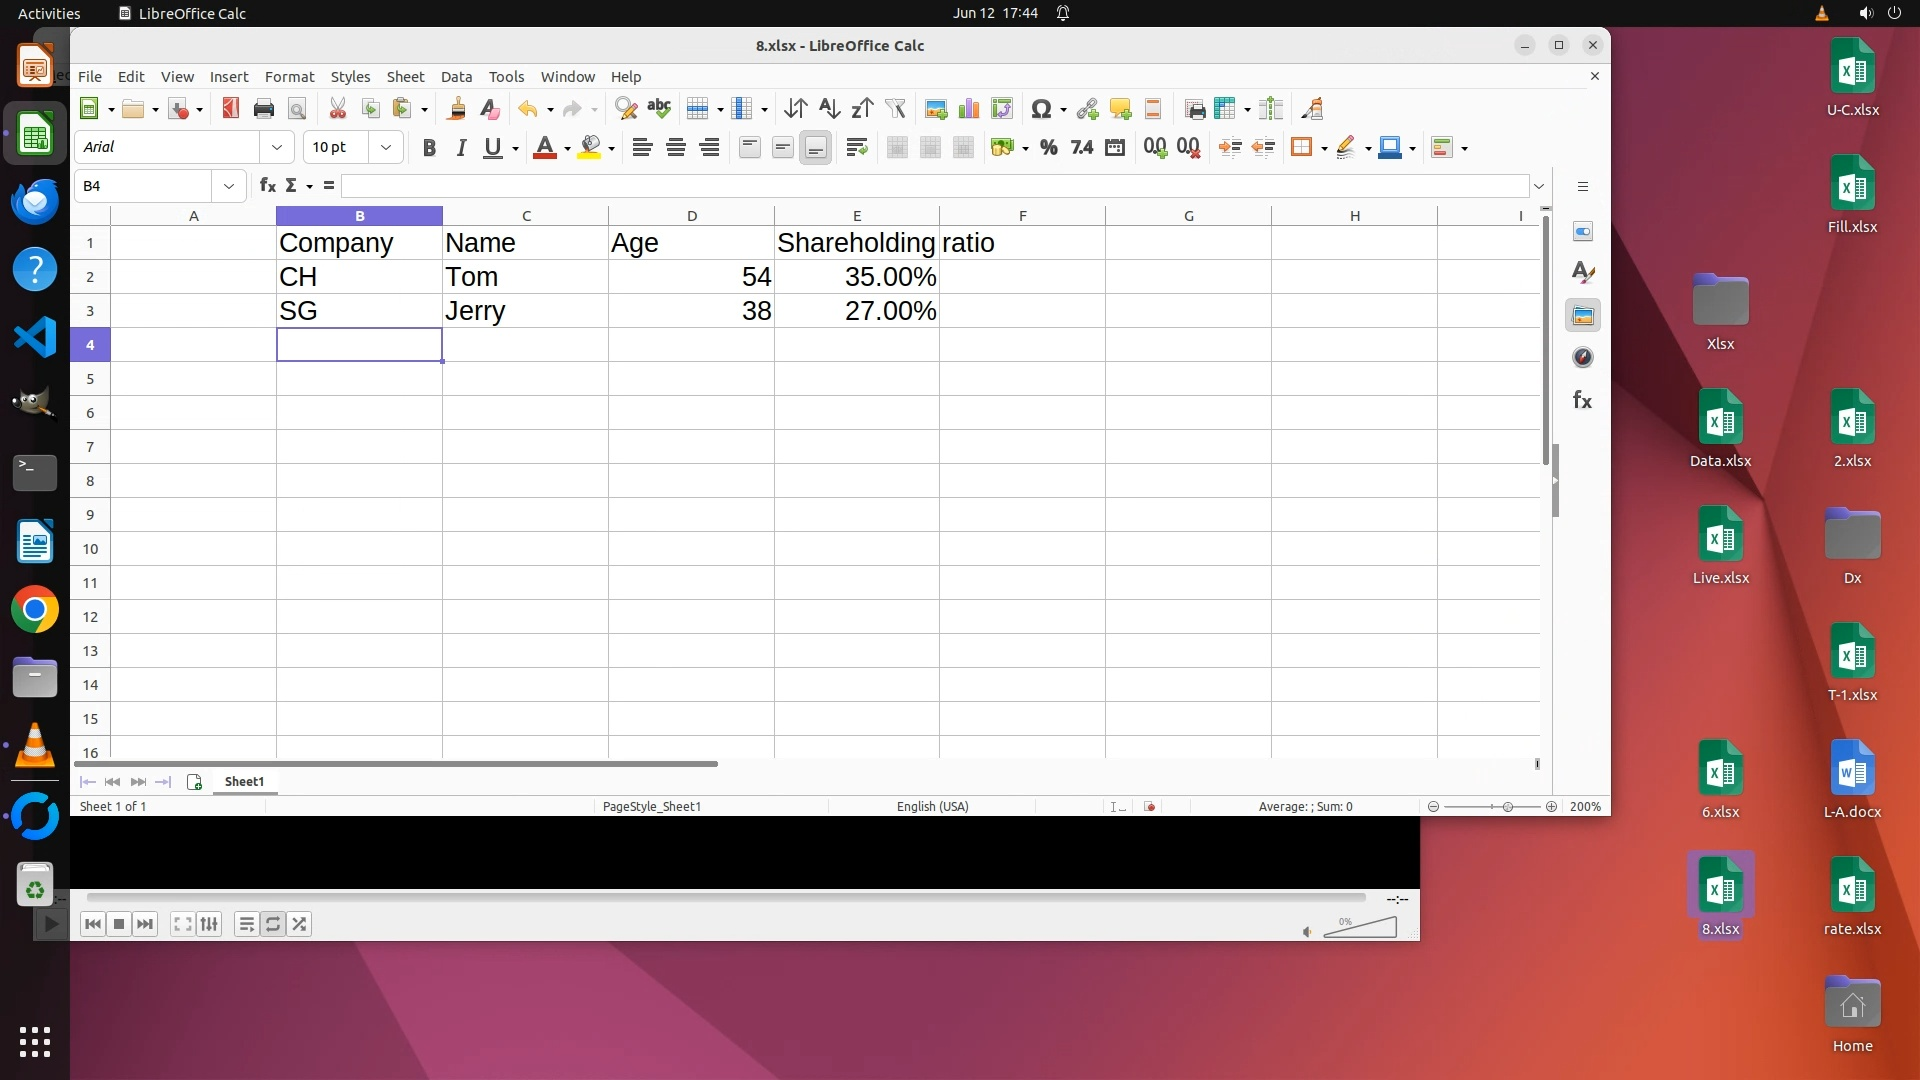
Task: Select column E header
Action: 857,216
